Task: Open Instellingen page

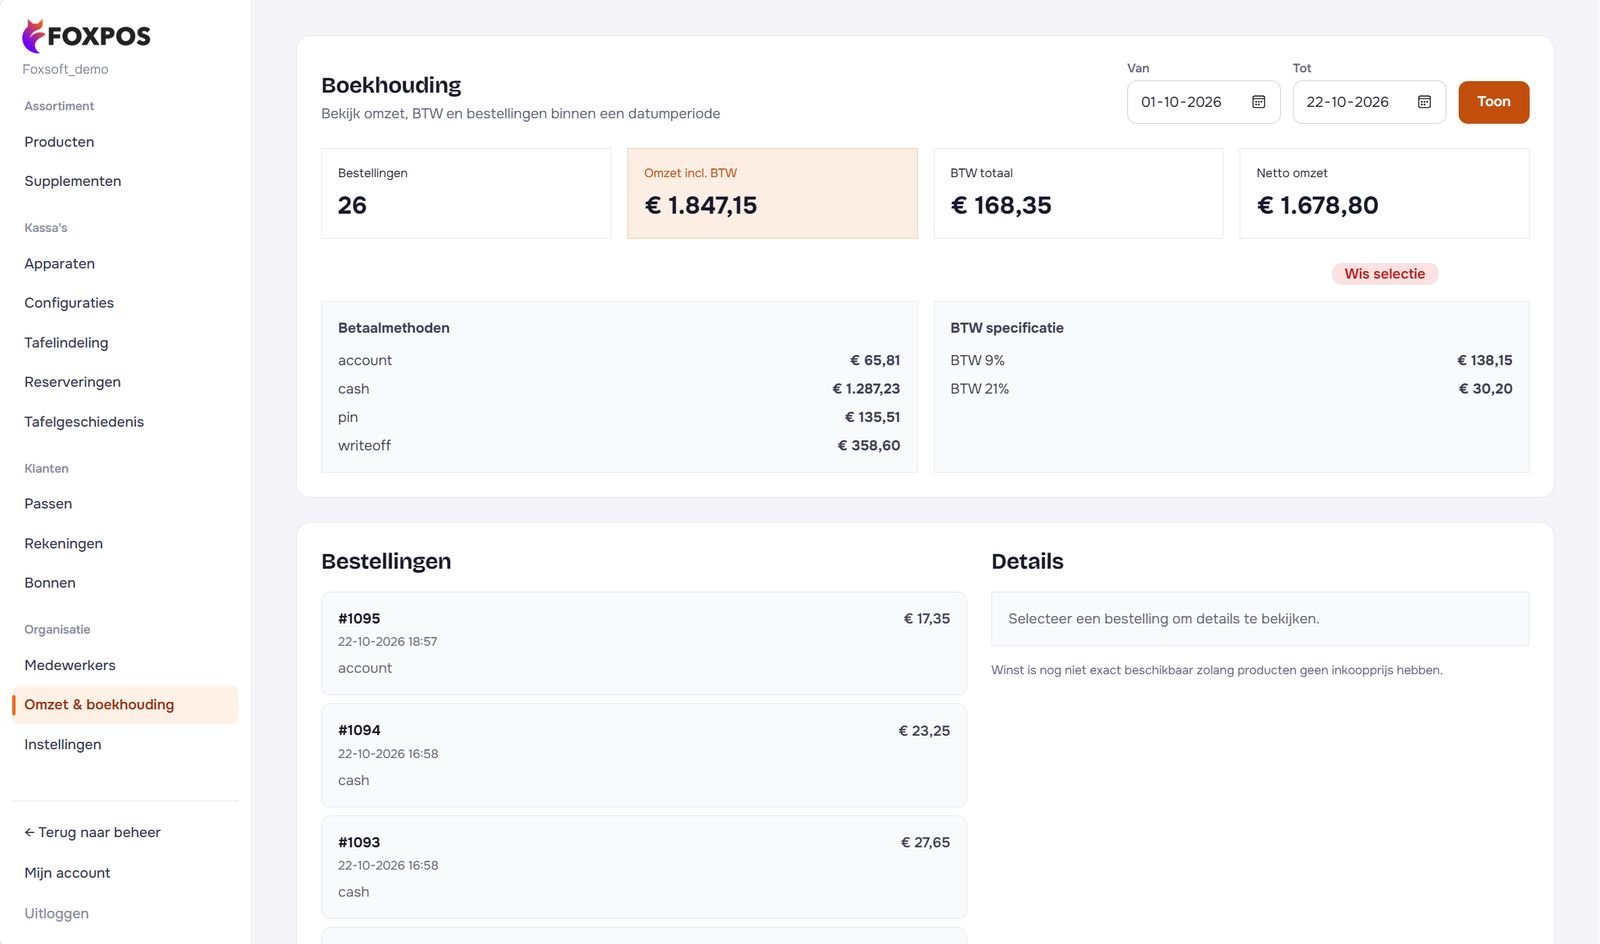Action: click(62, 745)
